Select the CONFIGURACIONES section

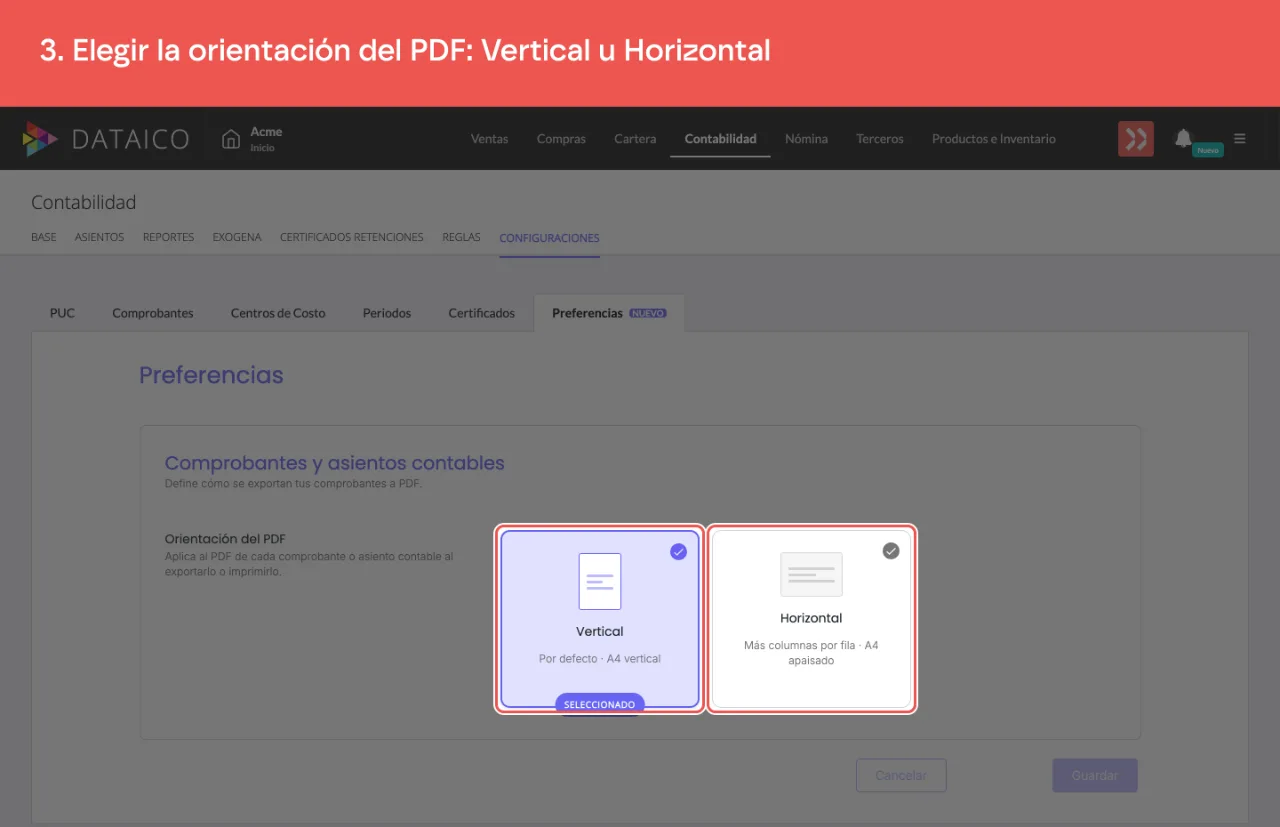(549, 238)
